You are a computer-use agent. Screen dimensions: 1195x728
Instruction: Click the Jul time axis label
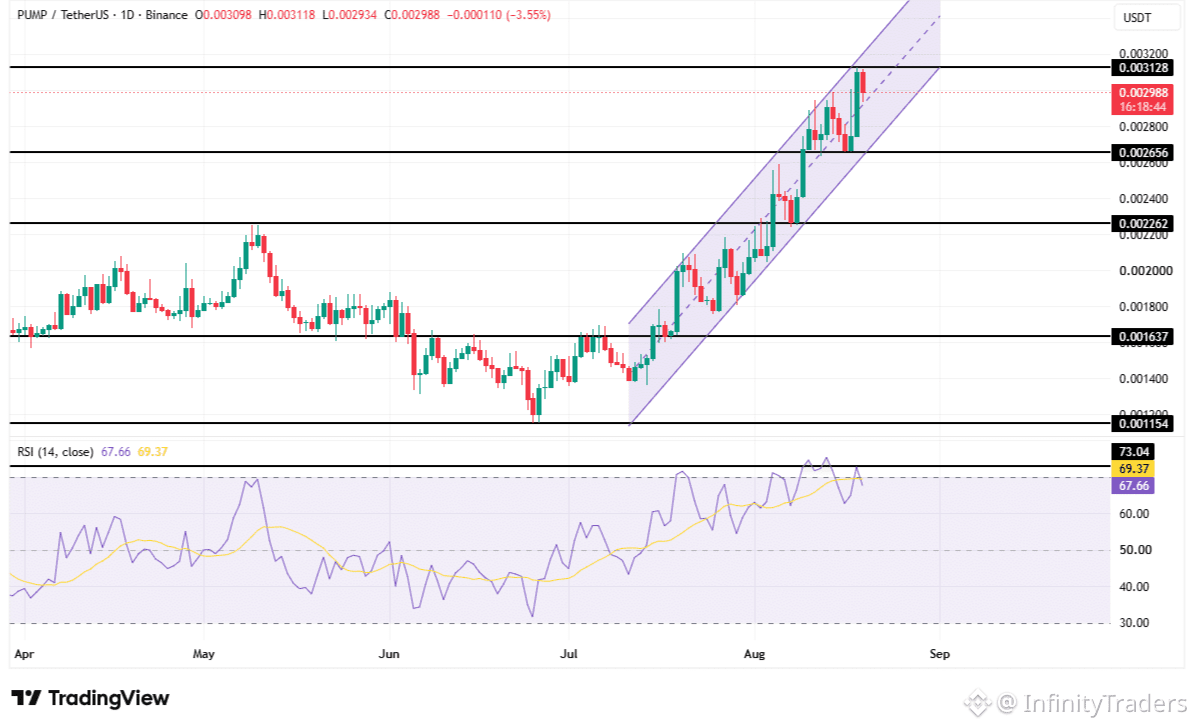click(x=569, y=654)
